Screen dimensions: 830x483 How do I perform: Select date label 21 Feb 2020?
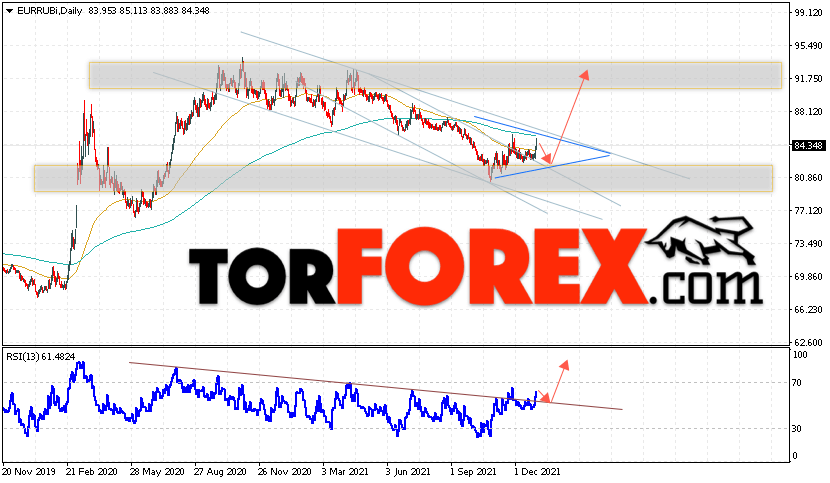pyautogui.click(x=92, y=471)
